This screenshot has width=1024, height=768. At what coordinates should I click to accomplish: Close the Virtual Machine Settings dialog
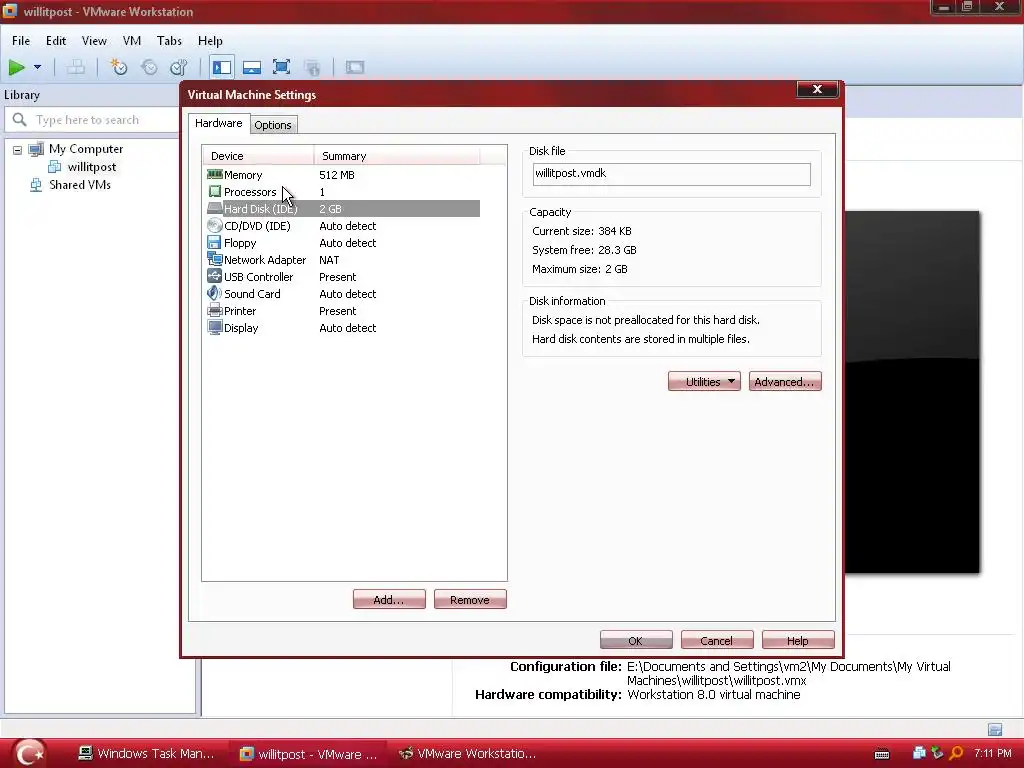coord(817,89)
